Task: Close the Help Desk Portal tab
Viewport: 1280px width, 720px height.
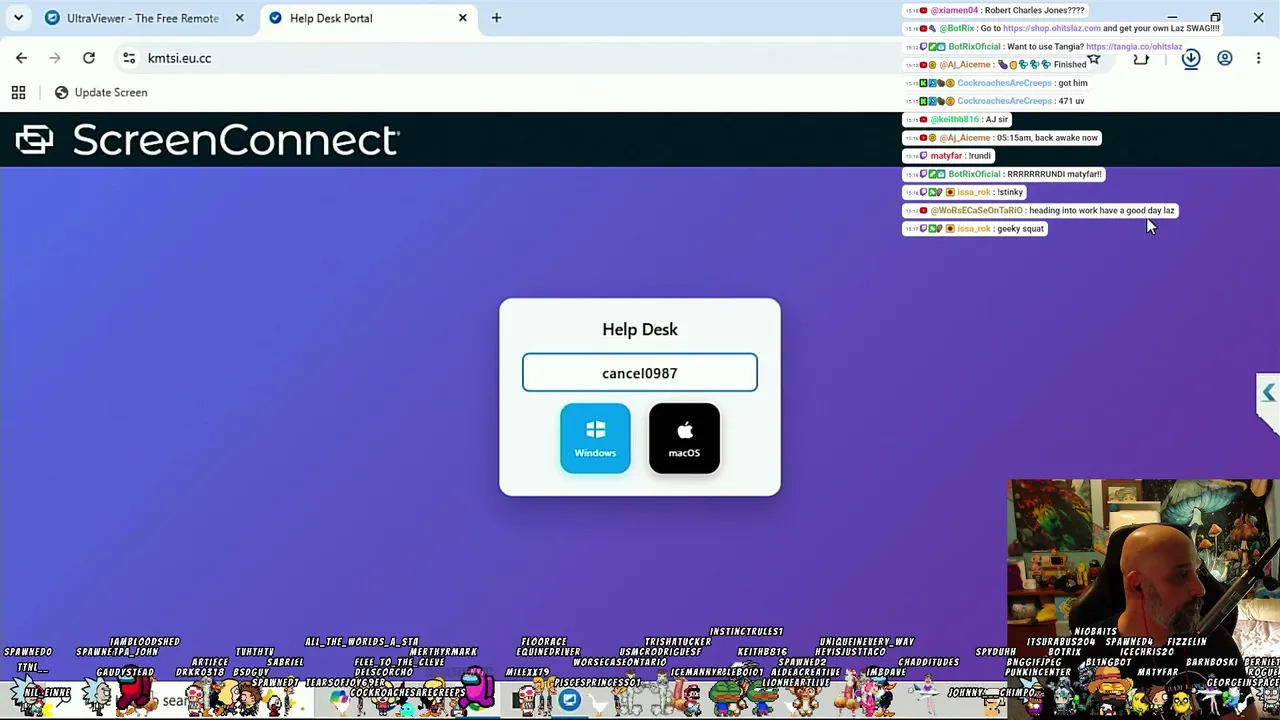Action: coord(462,18)
